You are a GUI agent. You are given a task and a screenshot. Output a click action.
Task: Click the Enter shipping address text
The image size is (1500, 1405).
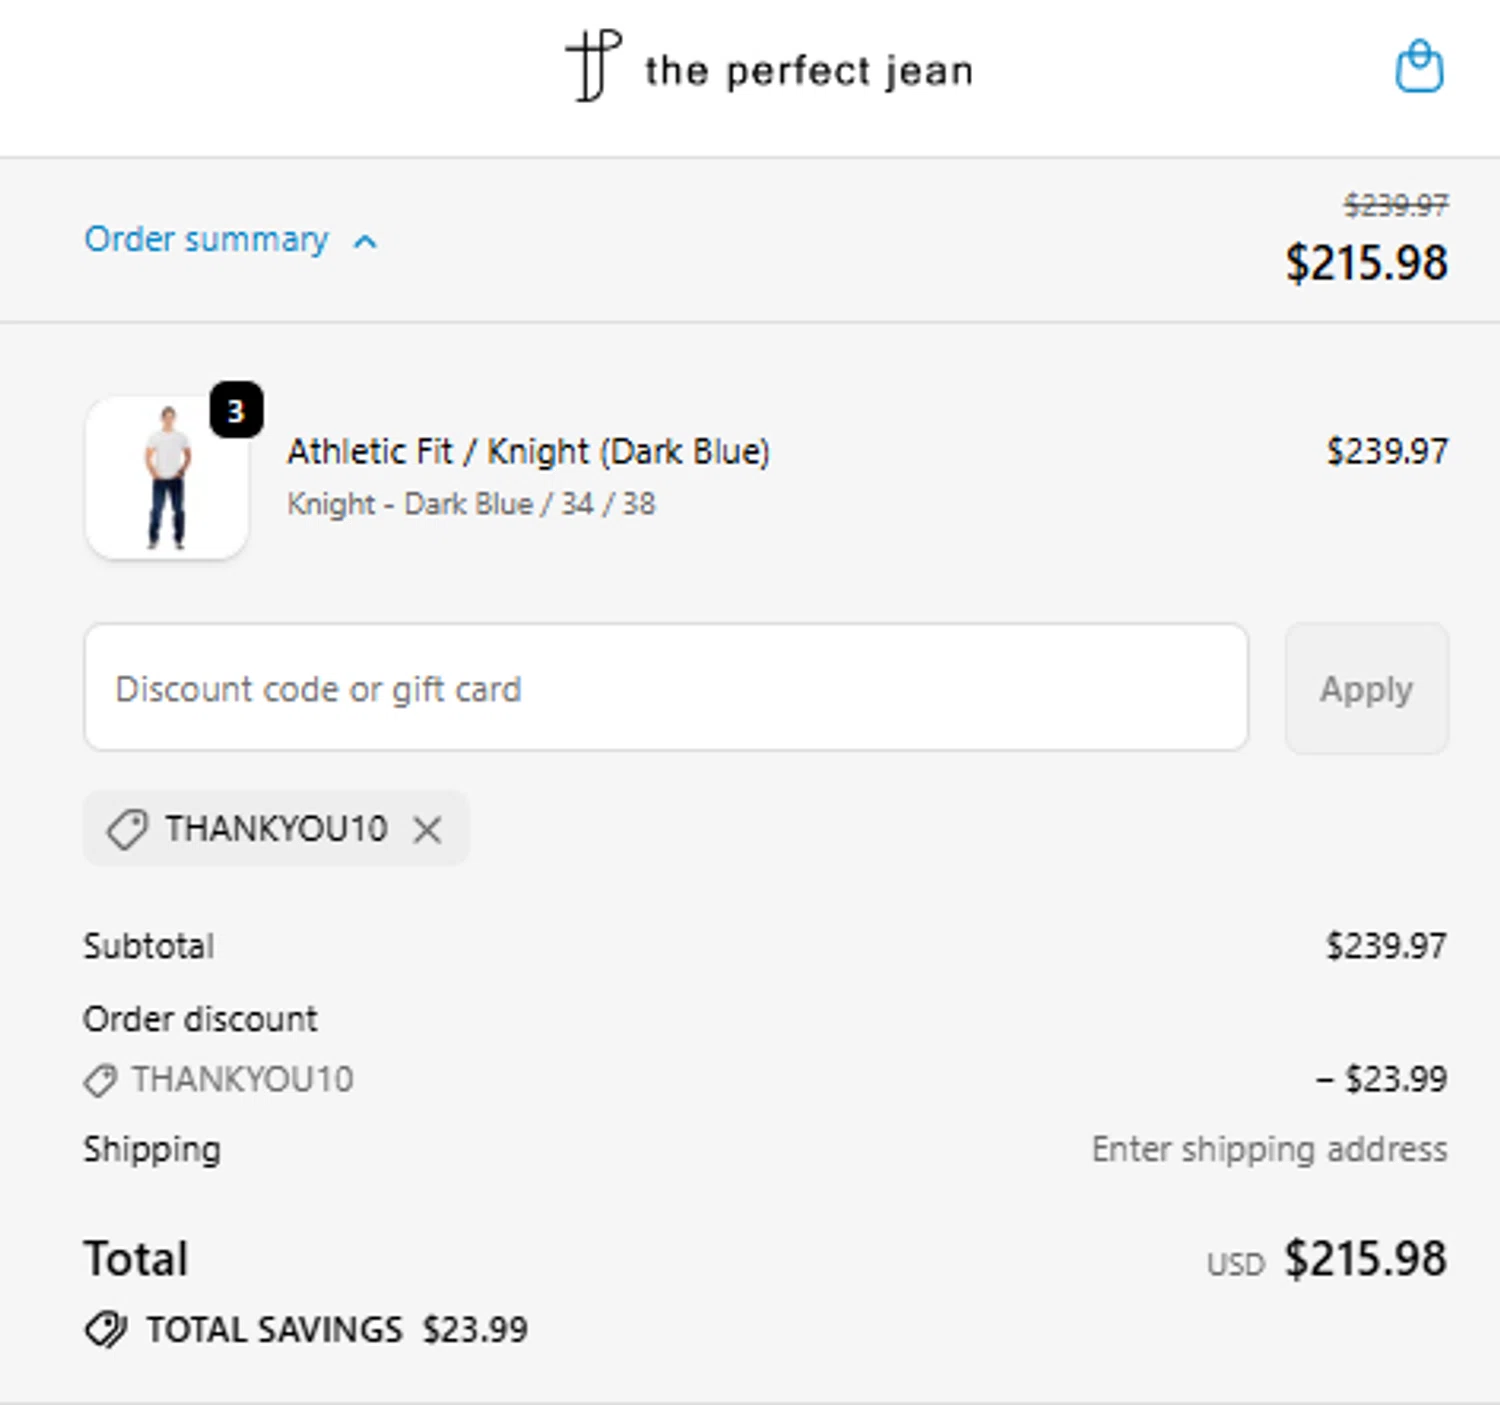pyautogui.click(x=1269, y=1150)
